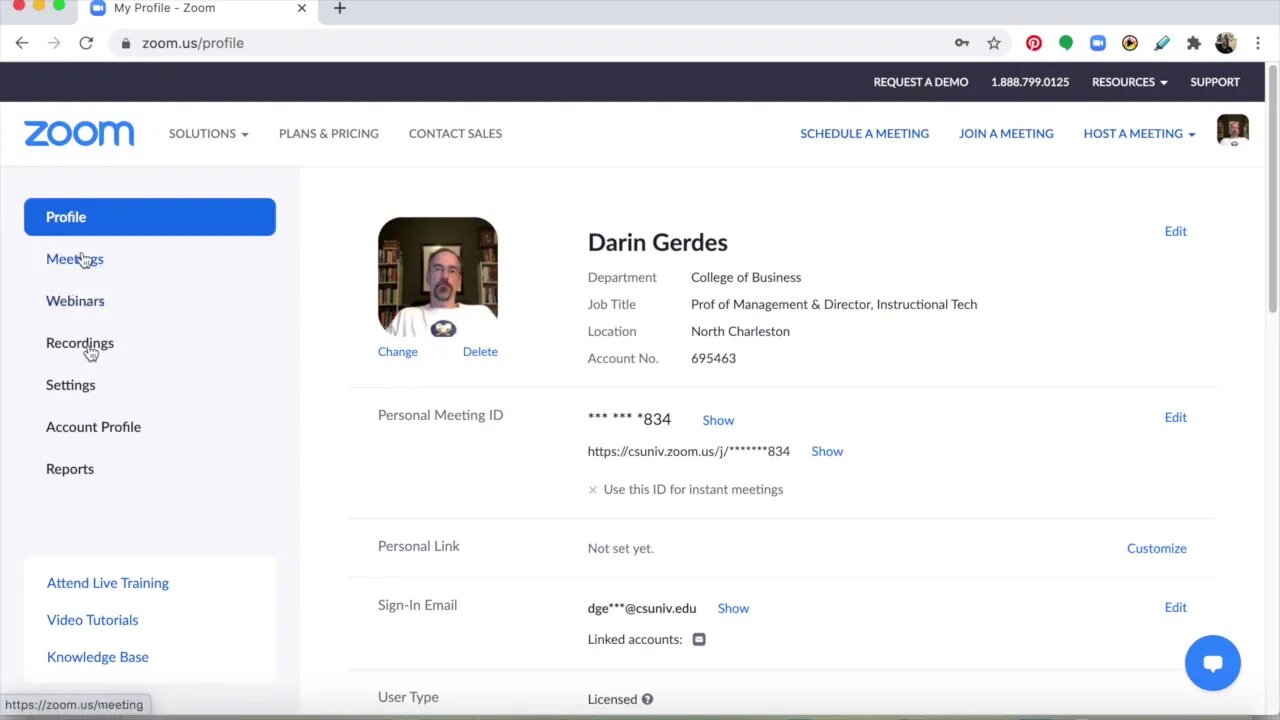Open a new browser tab
This screenshot has width=1280, height=720.
click(x=340, y=8)
